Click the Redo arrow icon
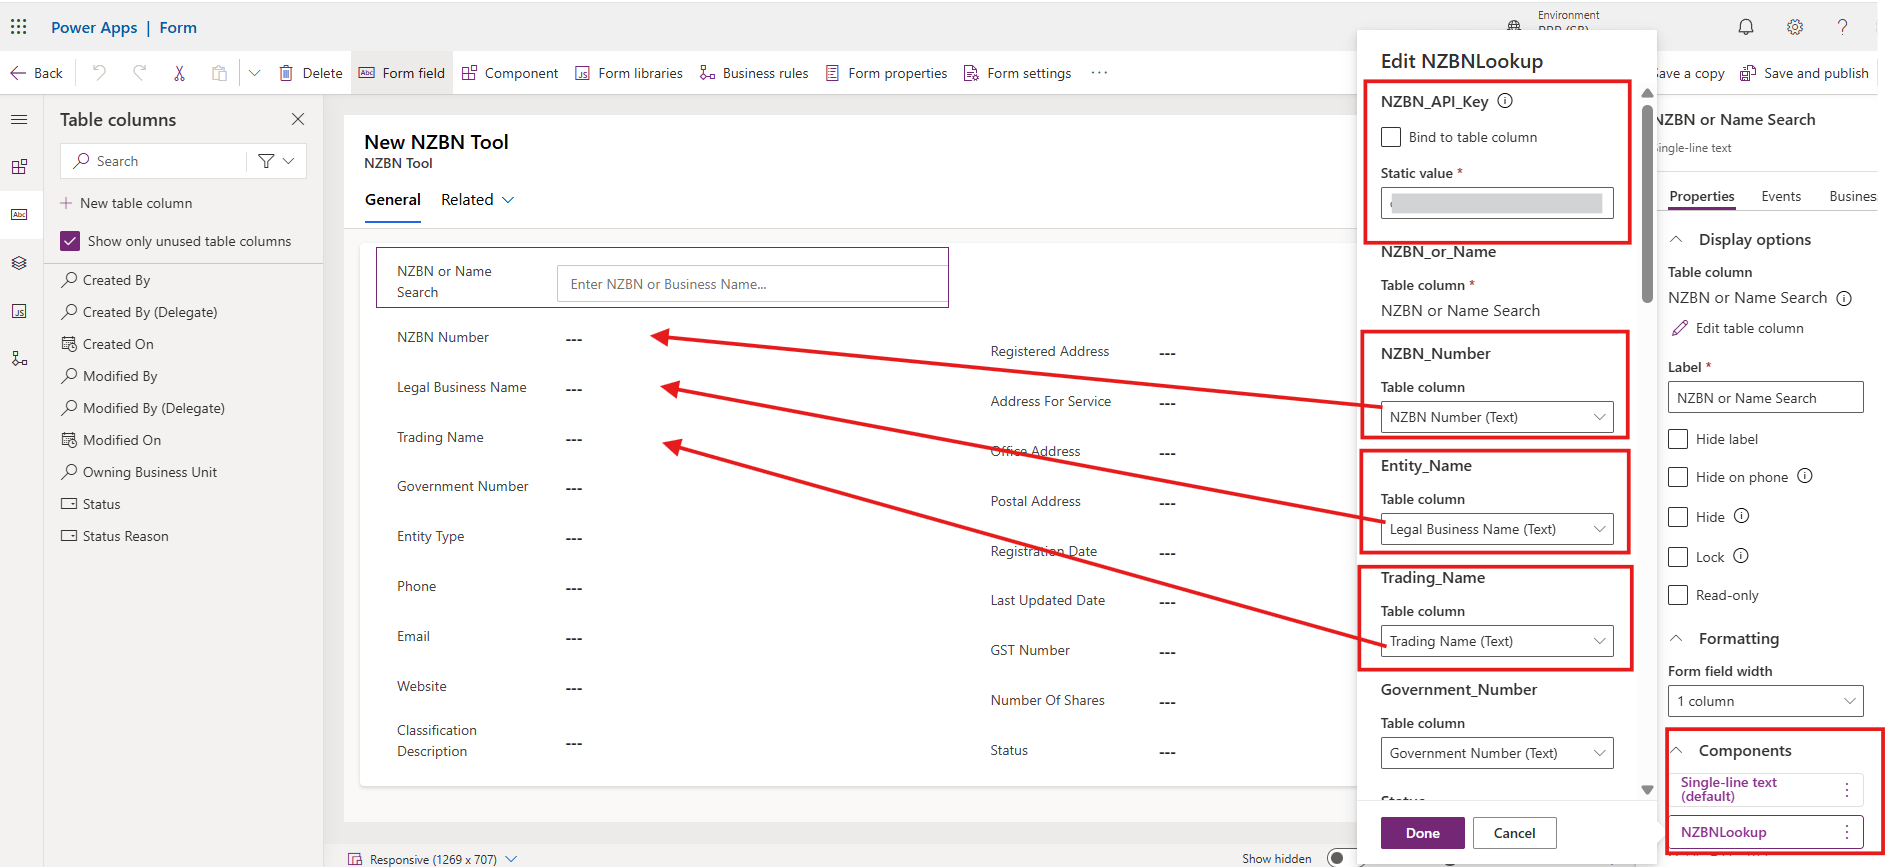Viewport: 1886px width, 867px height. (x=139, y=73)
